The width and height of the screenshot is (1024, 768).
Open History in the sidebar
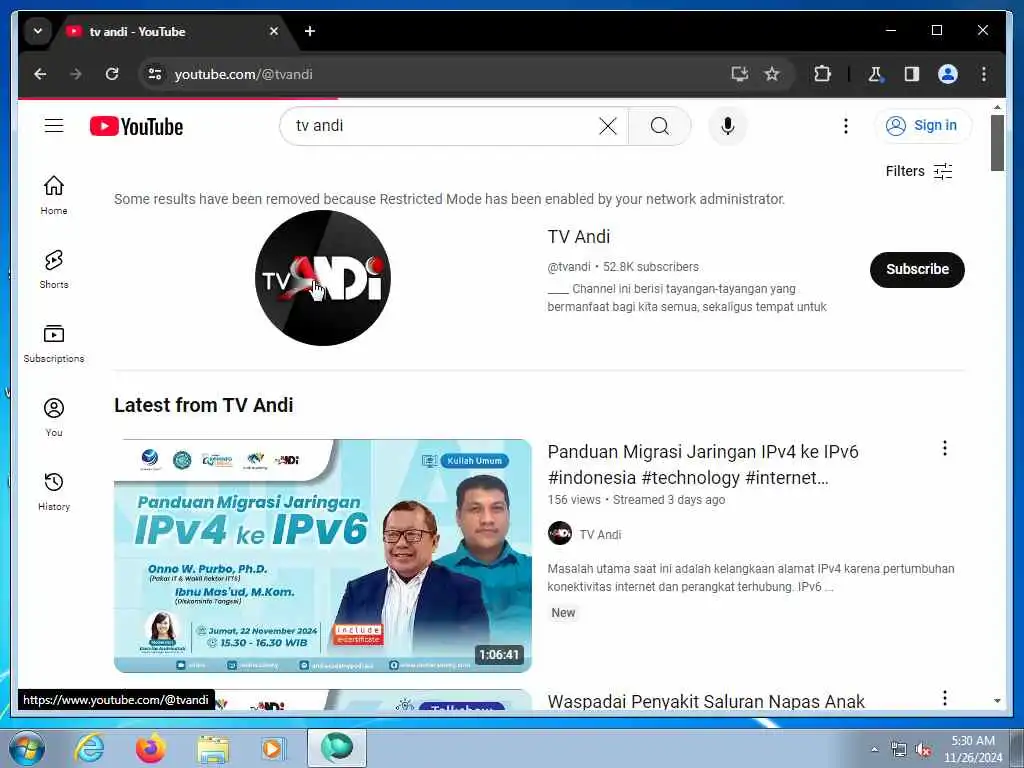click(x=54, y=491)
